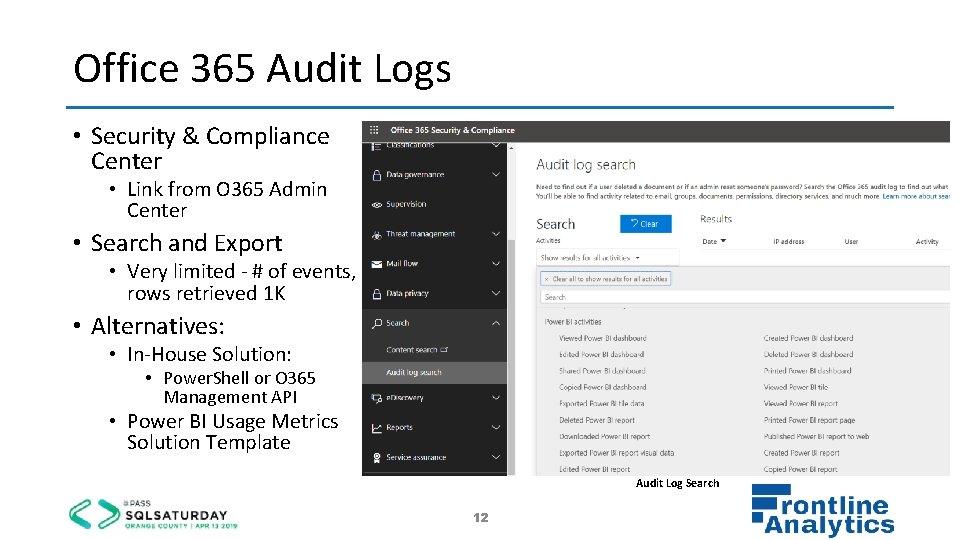Expand the Classifications chevron
This screenshot has width=960, height=540.
click(496, 145)
